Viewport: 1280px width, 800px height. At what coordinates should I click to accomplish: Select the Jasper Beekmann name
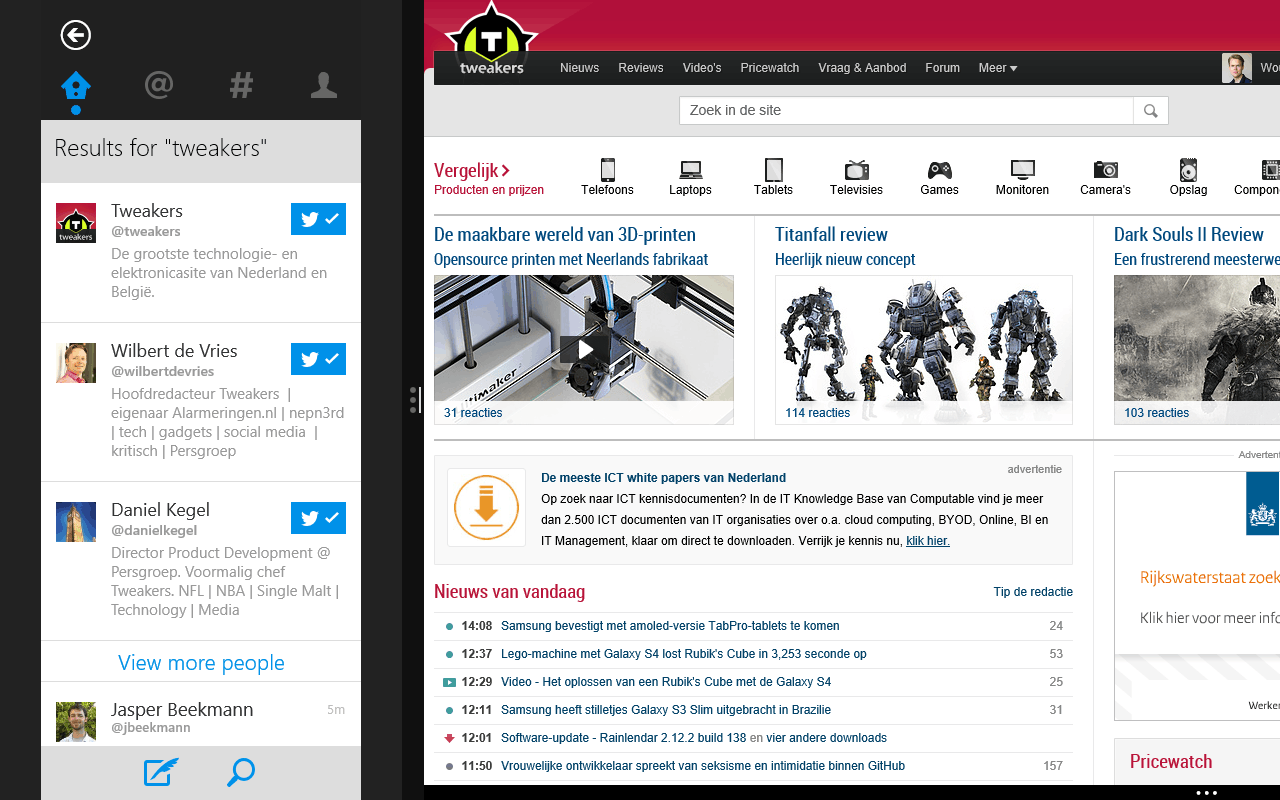182,709
